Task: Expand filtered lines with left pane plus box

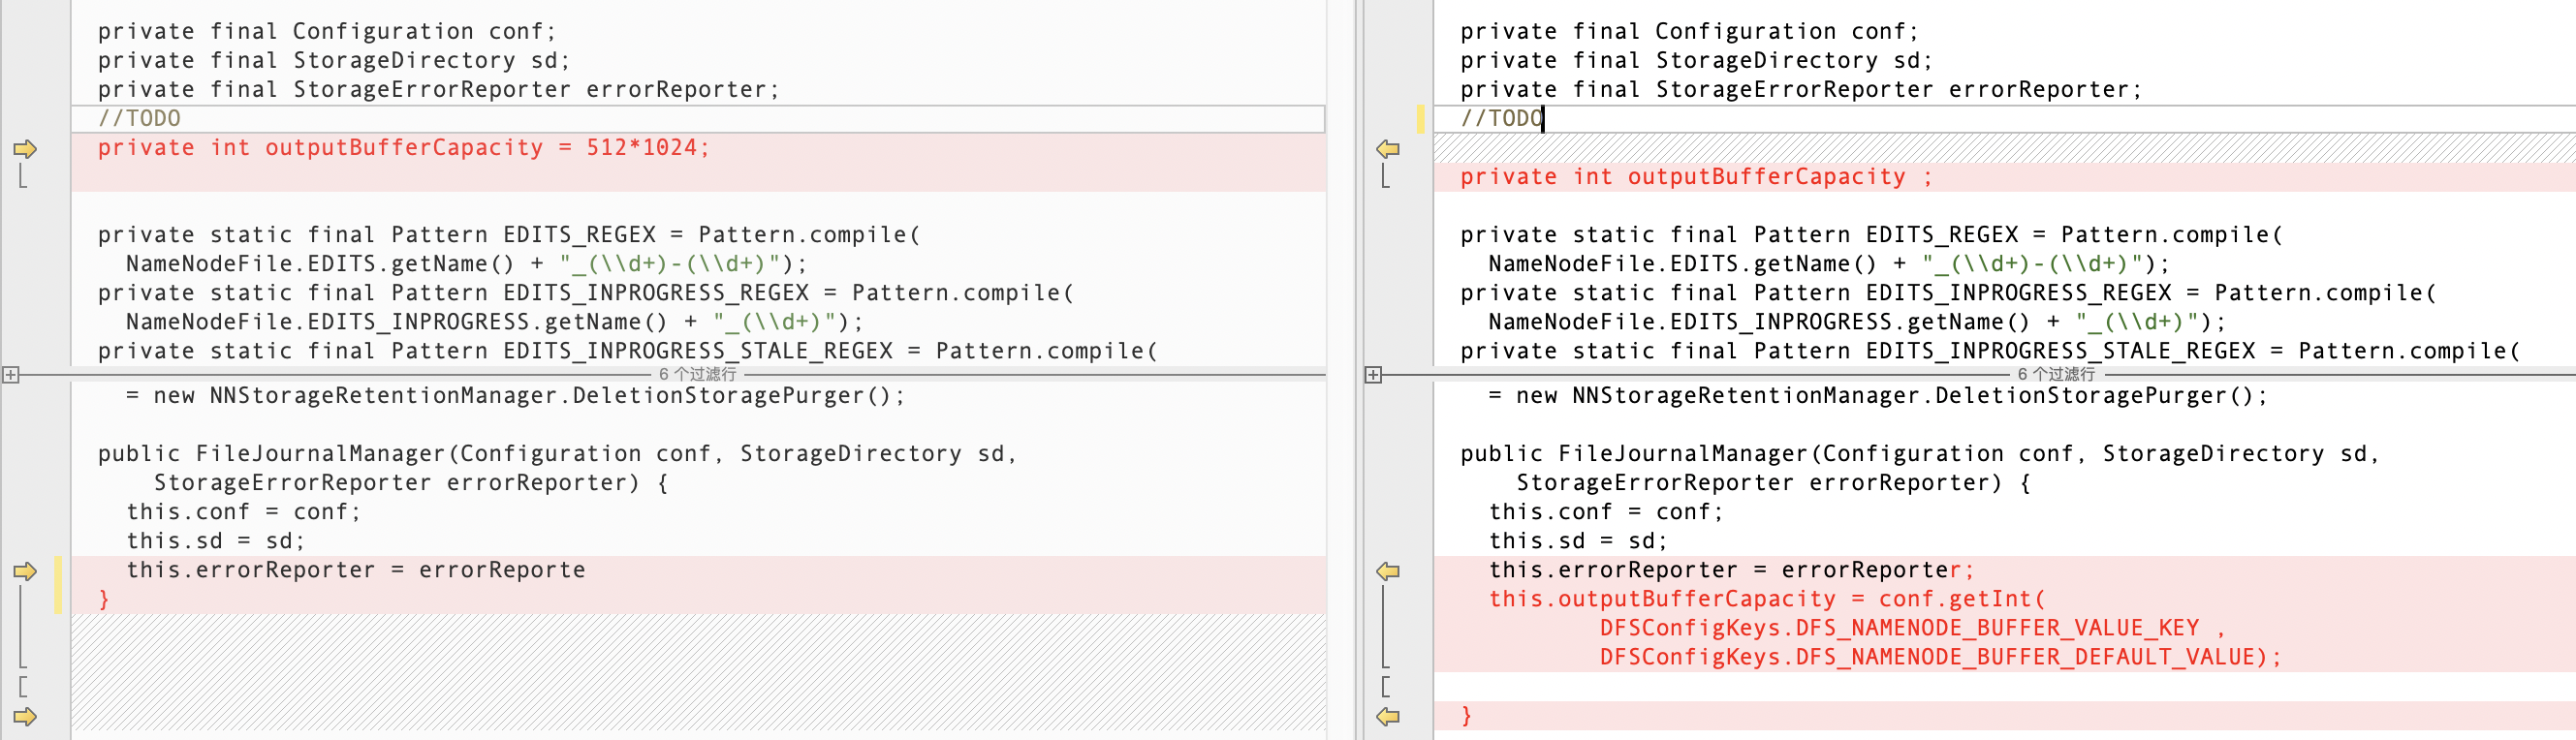Action: [x=10, y=375]
